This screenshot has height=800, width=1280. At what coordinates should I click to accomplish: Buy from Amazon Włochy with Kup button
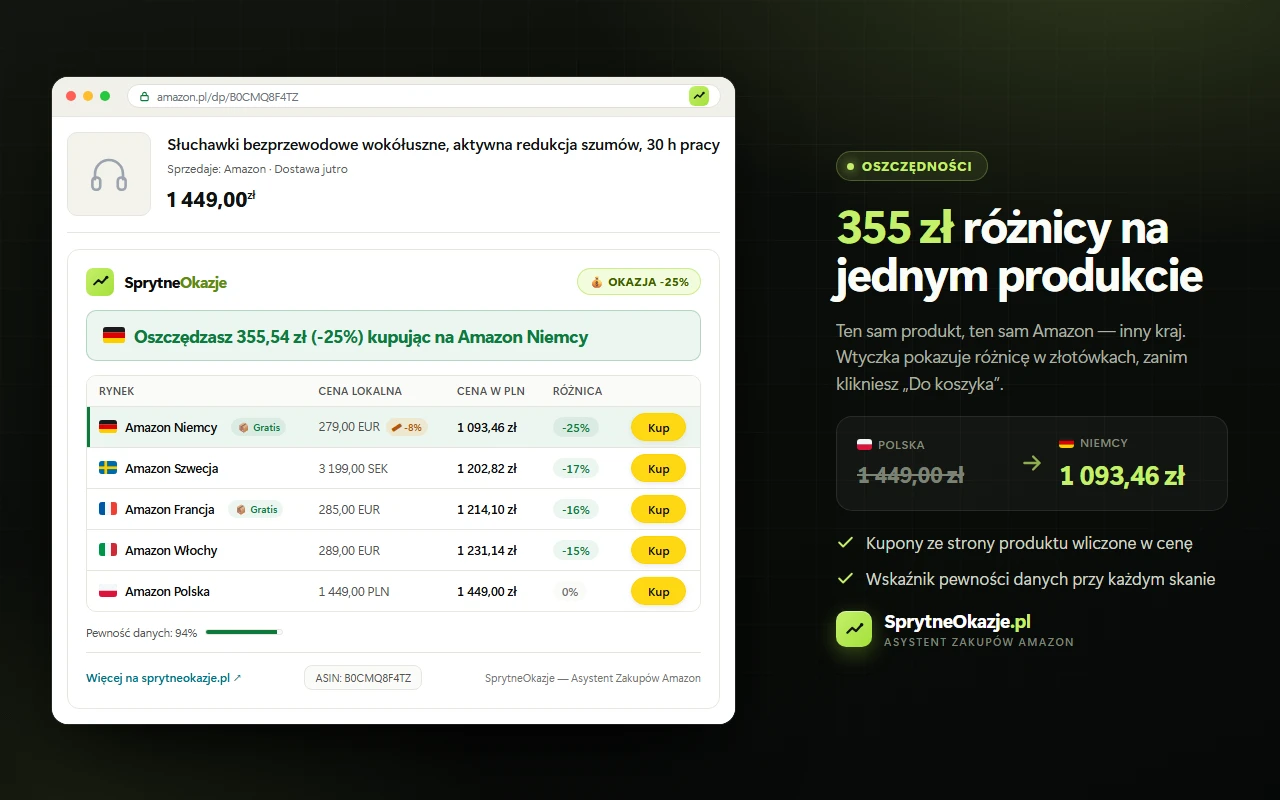pyautogui.click(x=658, y=550)
